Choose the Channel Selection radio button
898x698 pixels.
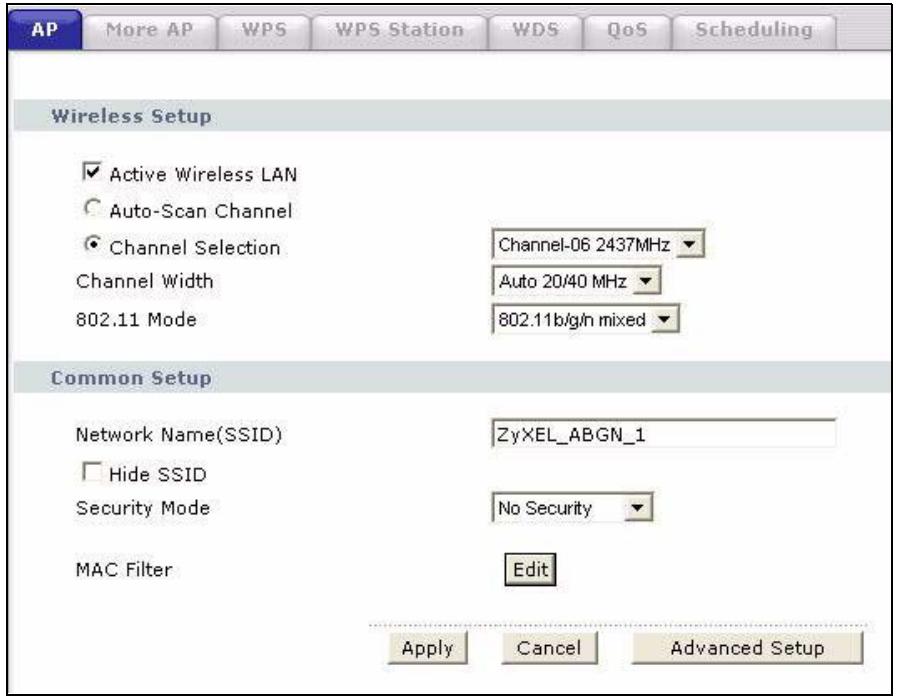point(92,245)
